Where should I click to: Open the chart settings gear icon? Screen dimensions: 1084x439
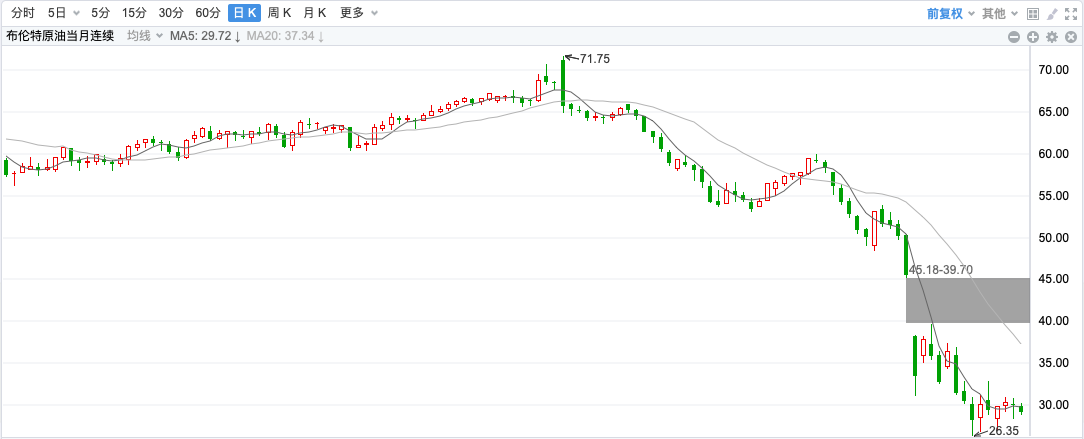(x=1052, y=37)
